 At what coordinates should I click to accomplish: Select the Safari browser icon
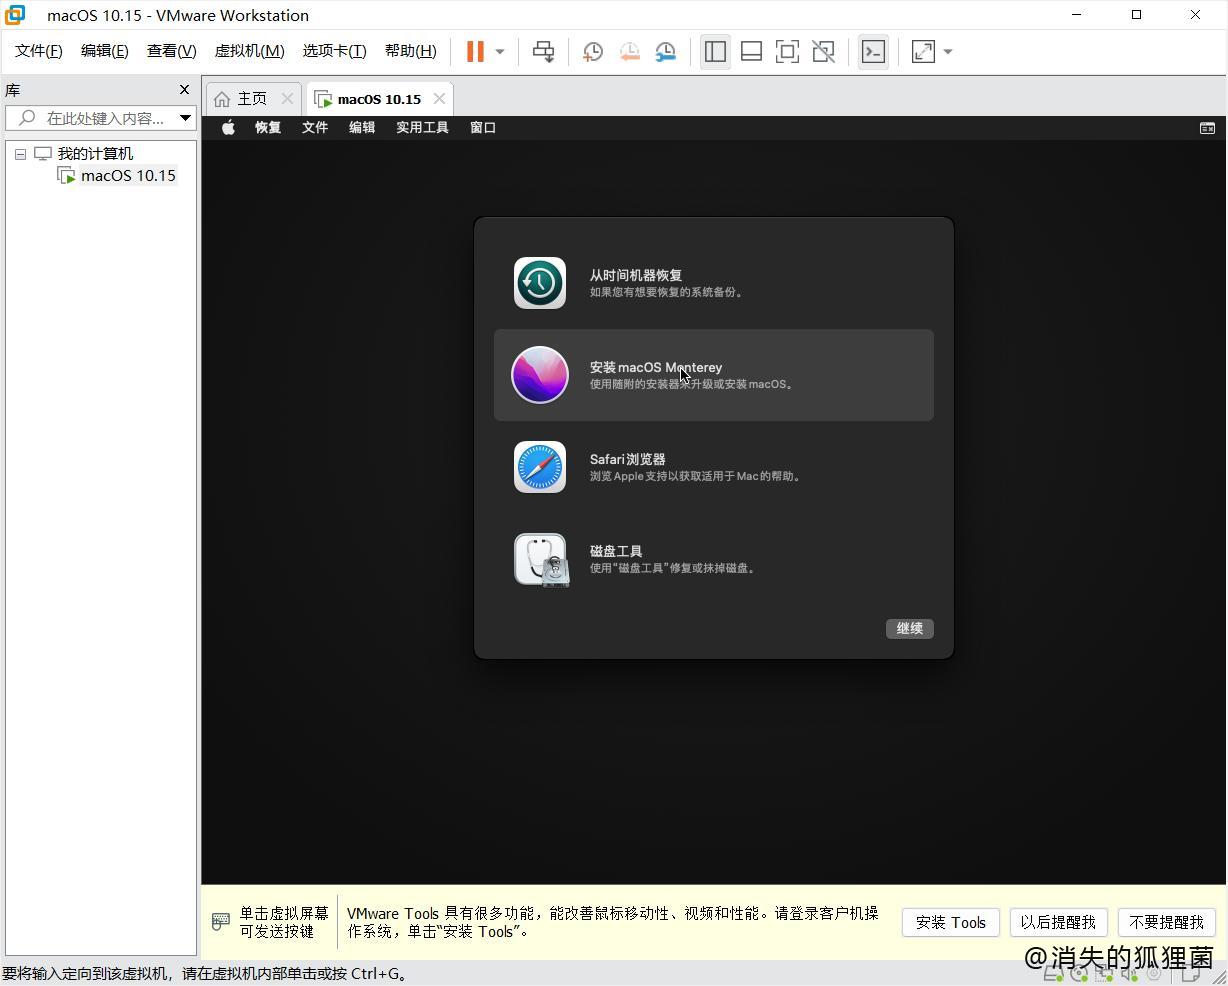540,467
